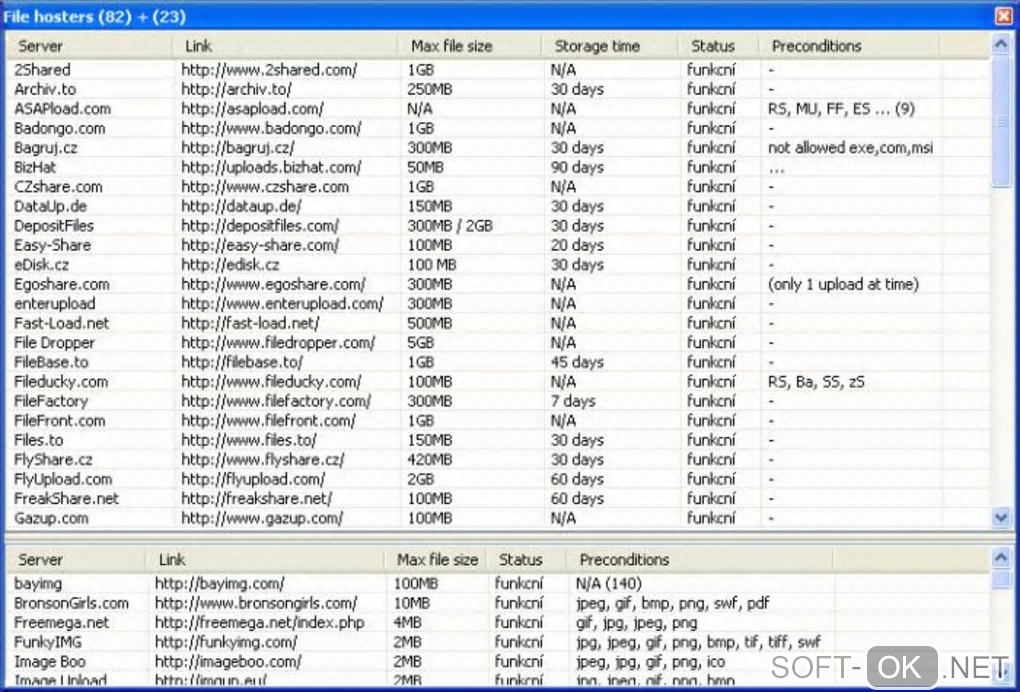
Task: Select the Egoshare.com server row
Action: coord(499,284)
